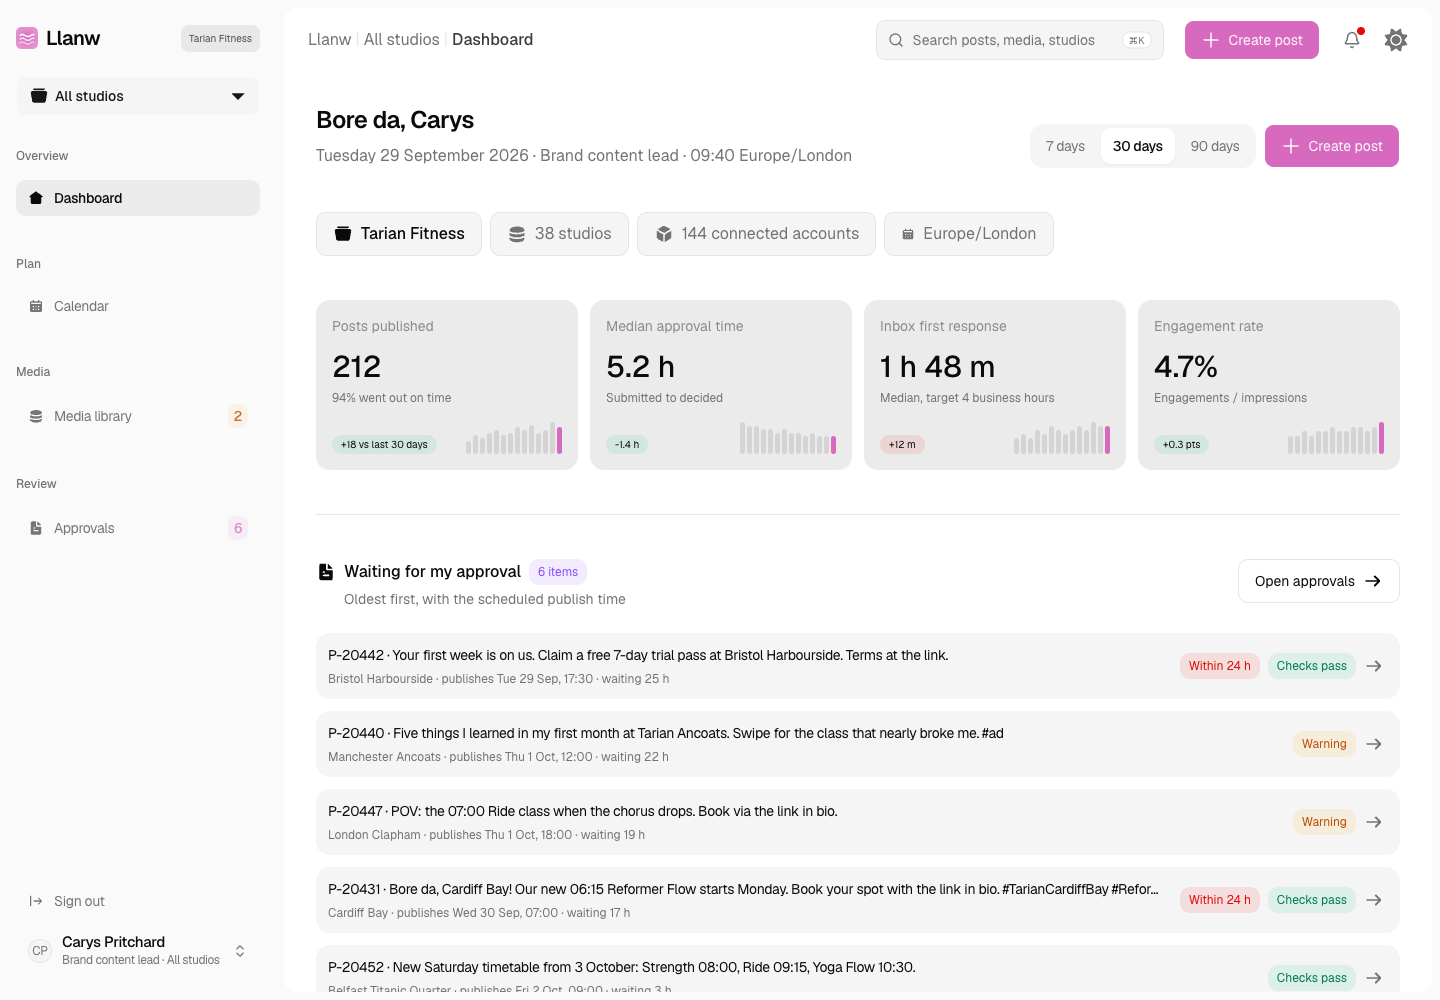
Task: Click Checks pass badge on P-20431
Action: [x=1311, y=900]
